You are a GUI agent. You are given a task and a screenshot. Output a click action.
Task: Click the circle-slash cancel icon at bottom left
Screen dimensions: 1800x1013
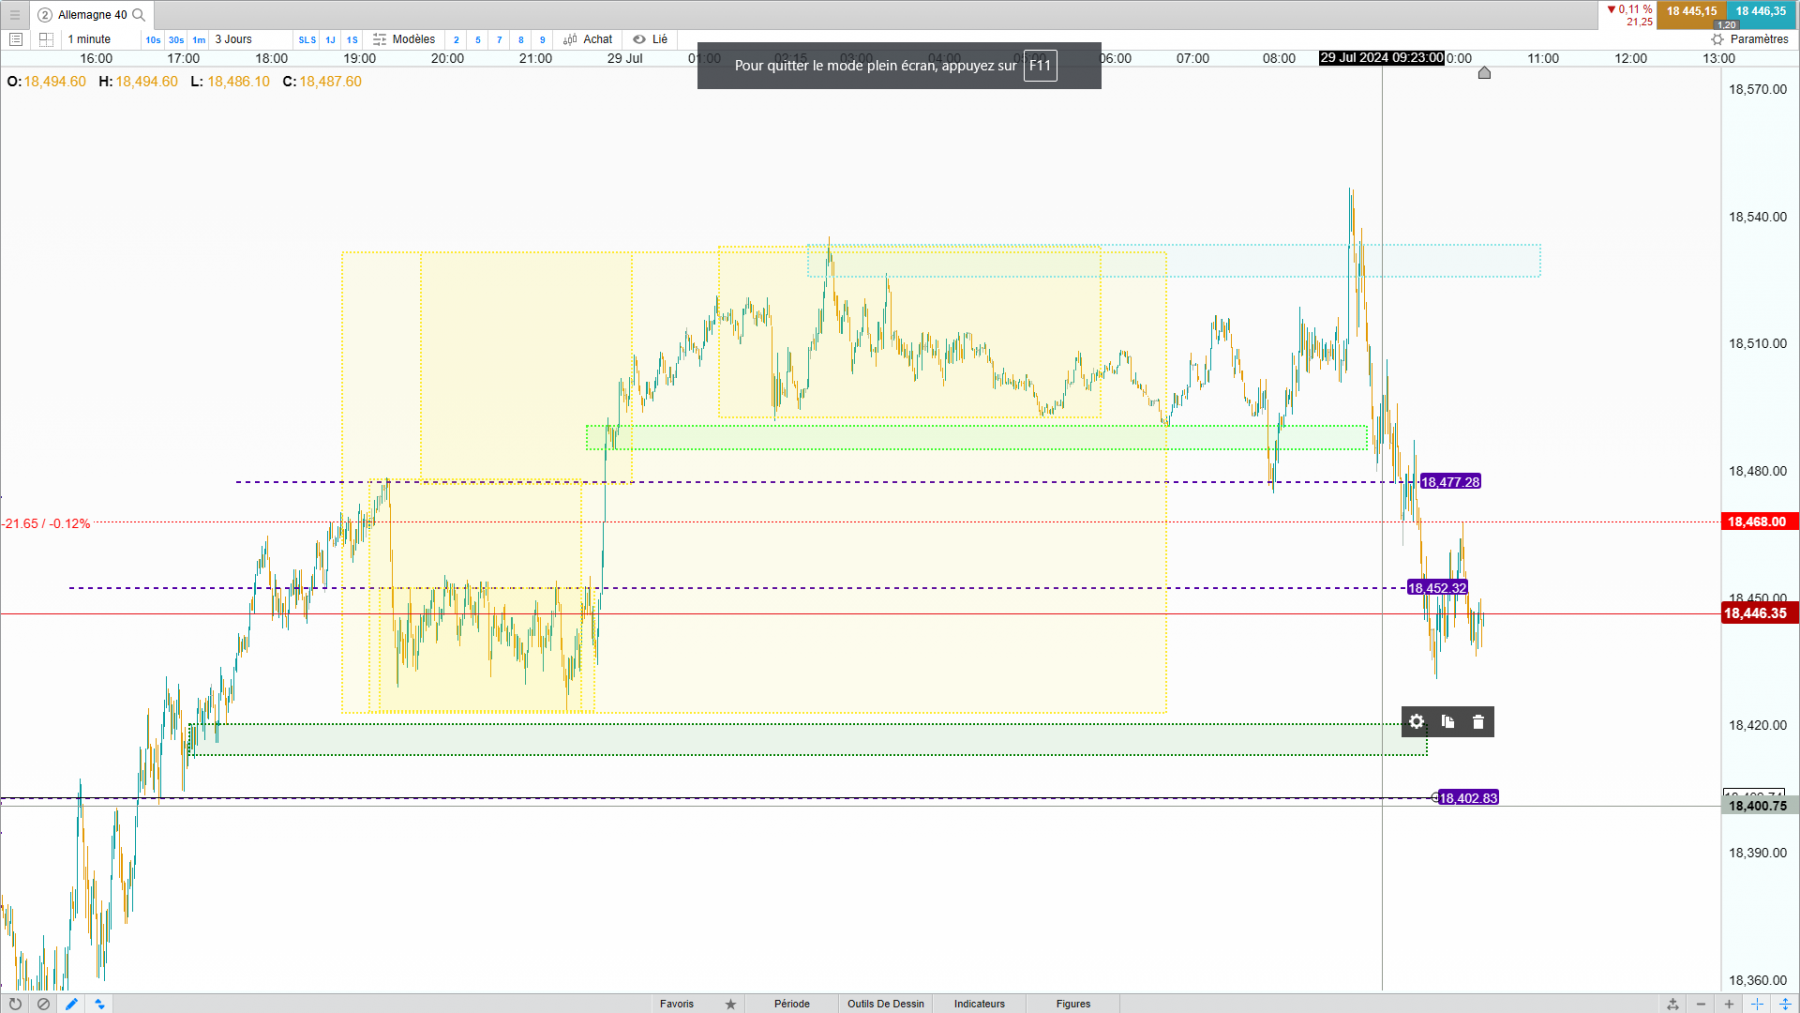click(43, 1004)
